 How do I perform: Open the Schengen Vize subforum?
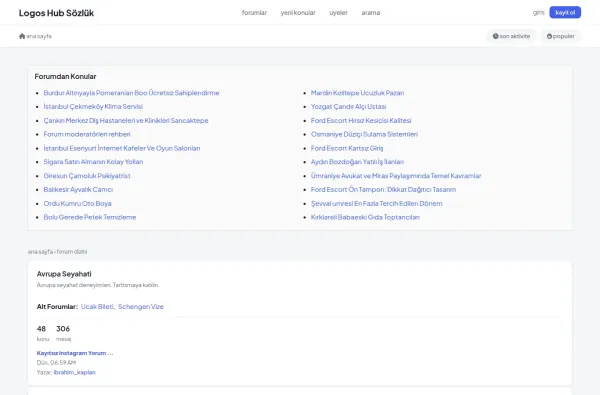pyautogui.click(x=140, y=307)
